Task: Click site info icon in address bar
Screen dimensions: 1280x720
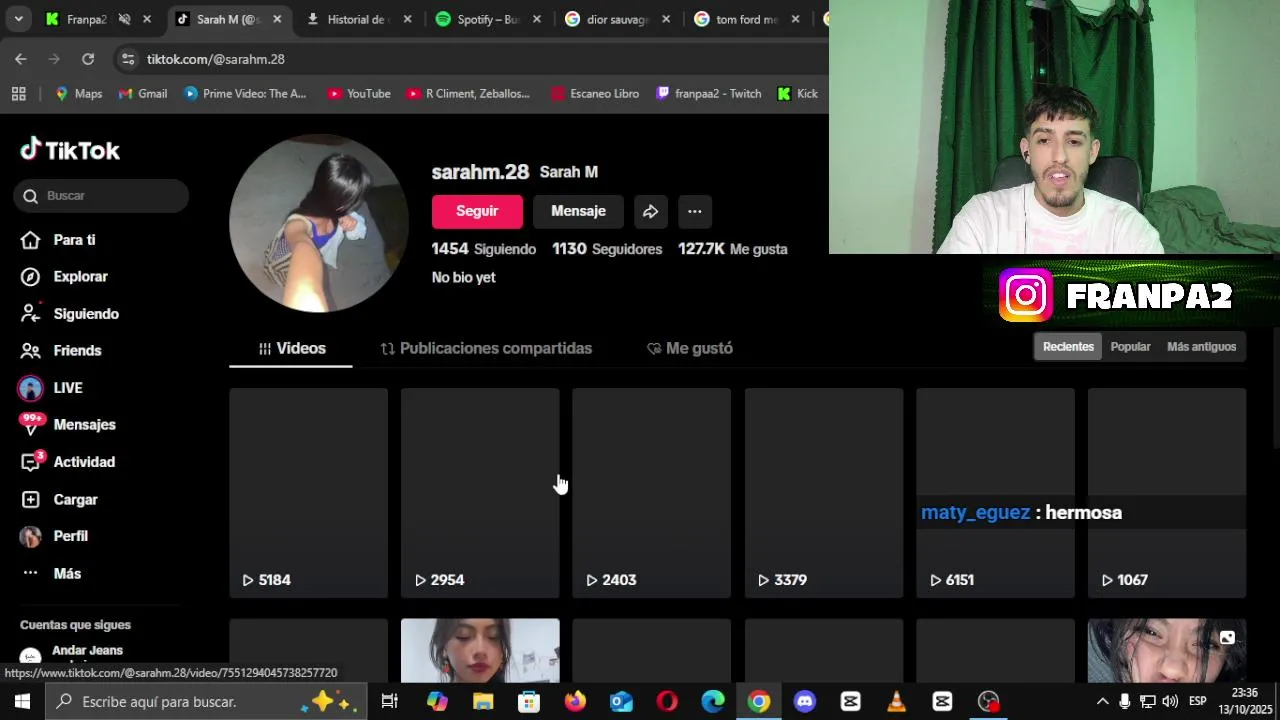Action: point(128,59)
